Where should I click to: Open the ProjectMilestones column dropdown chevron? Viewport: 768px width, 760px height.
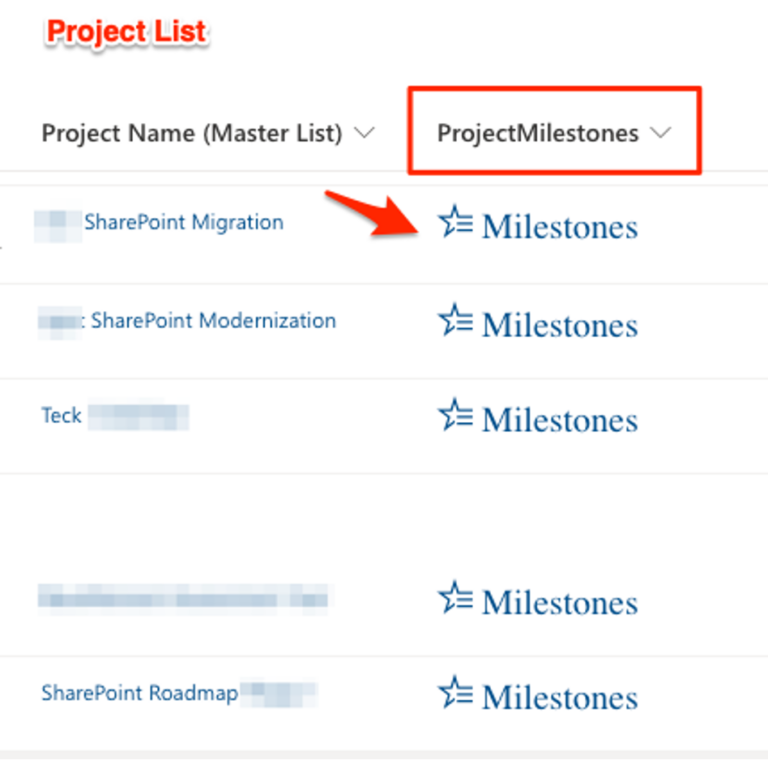(660, 133)
